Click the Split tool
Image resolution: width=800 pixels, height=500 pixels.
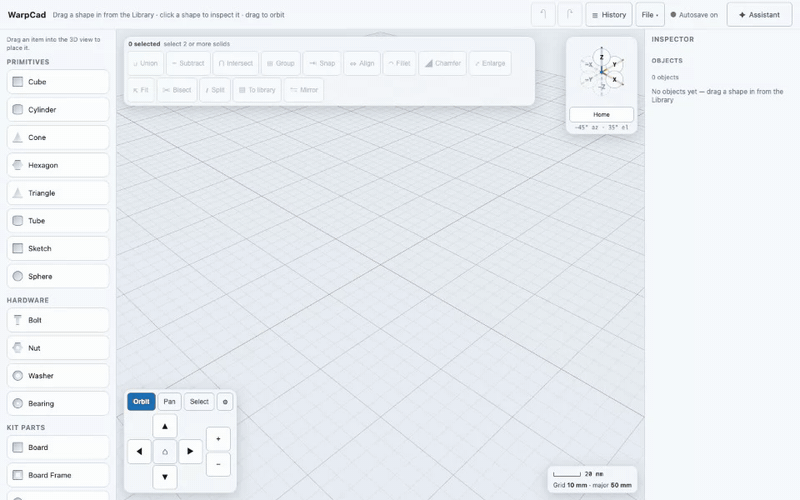click(x=215, y=90)
